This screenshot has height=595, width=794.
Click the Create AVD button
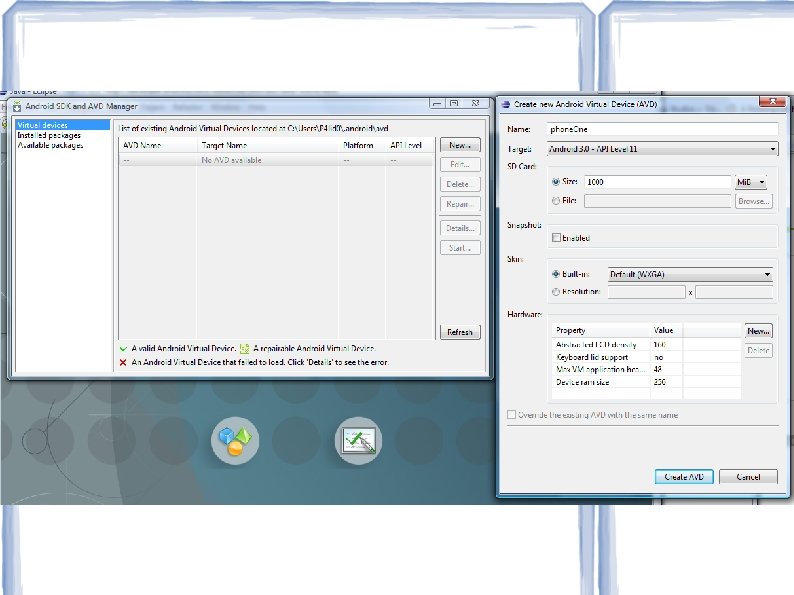tap(684, 477)
